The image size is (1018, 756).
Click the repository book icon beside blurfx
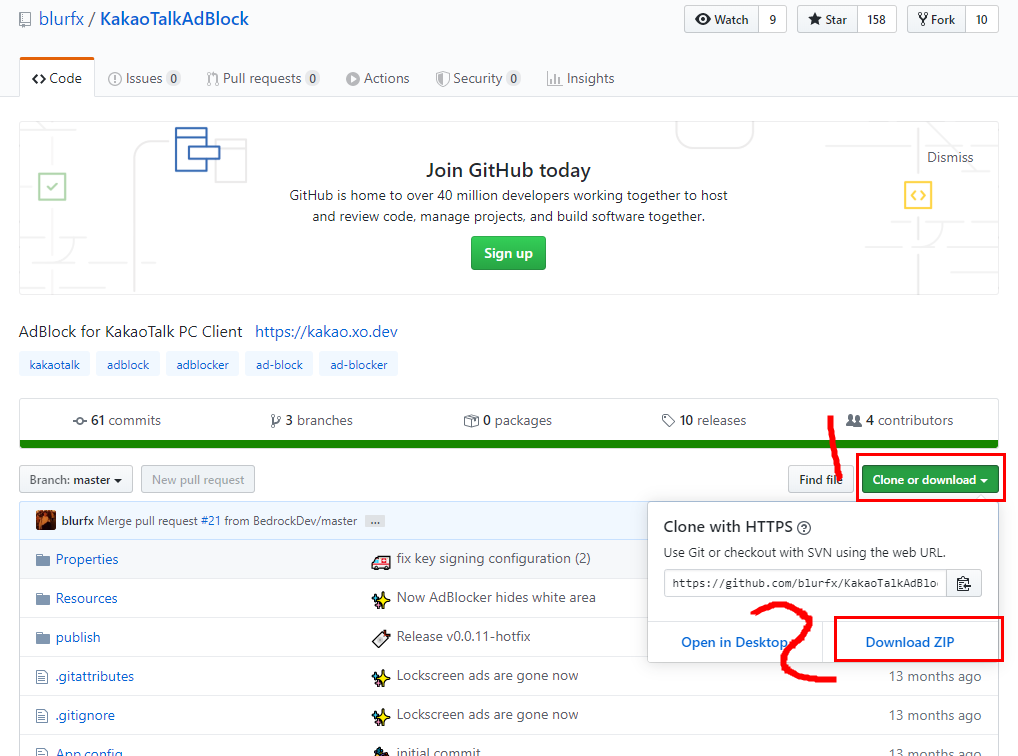[x=25, y=19]
